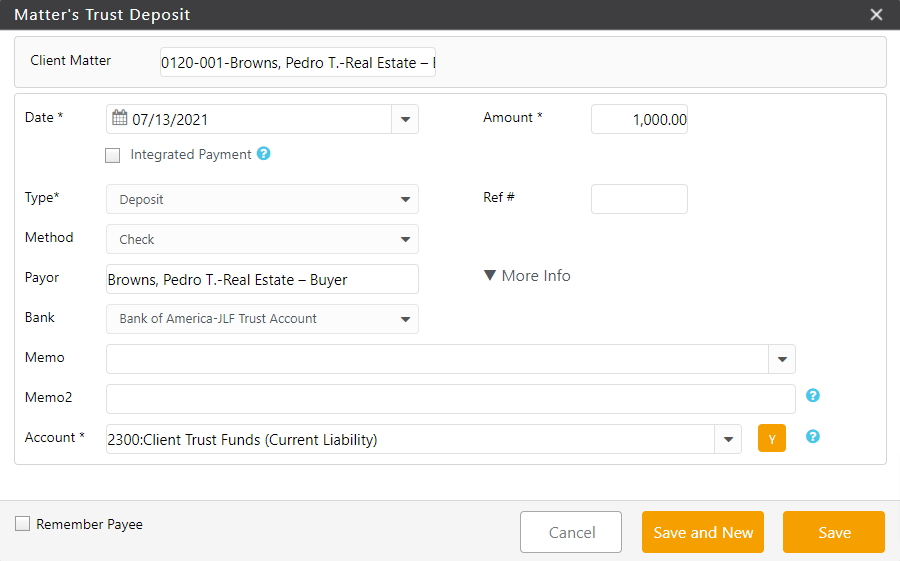This screenshot has height=561, width=900.
Task: Click the help icon beside Account field
Action: coord(813,437)
